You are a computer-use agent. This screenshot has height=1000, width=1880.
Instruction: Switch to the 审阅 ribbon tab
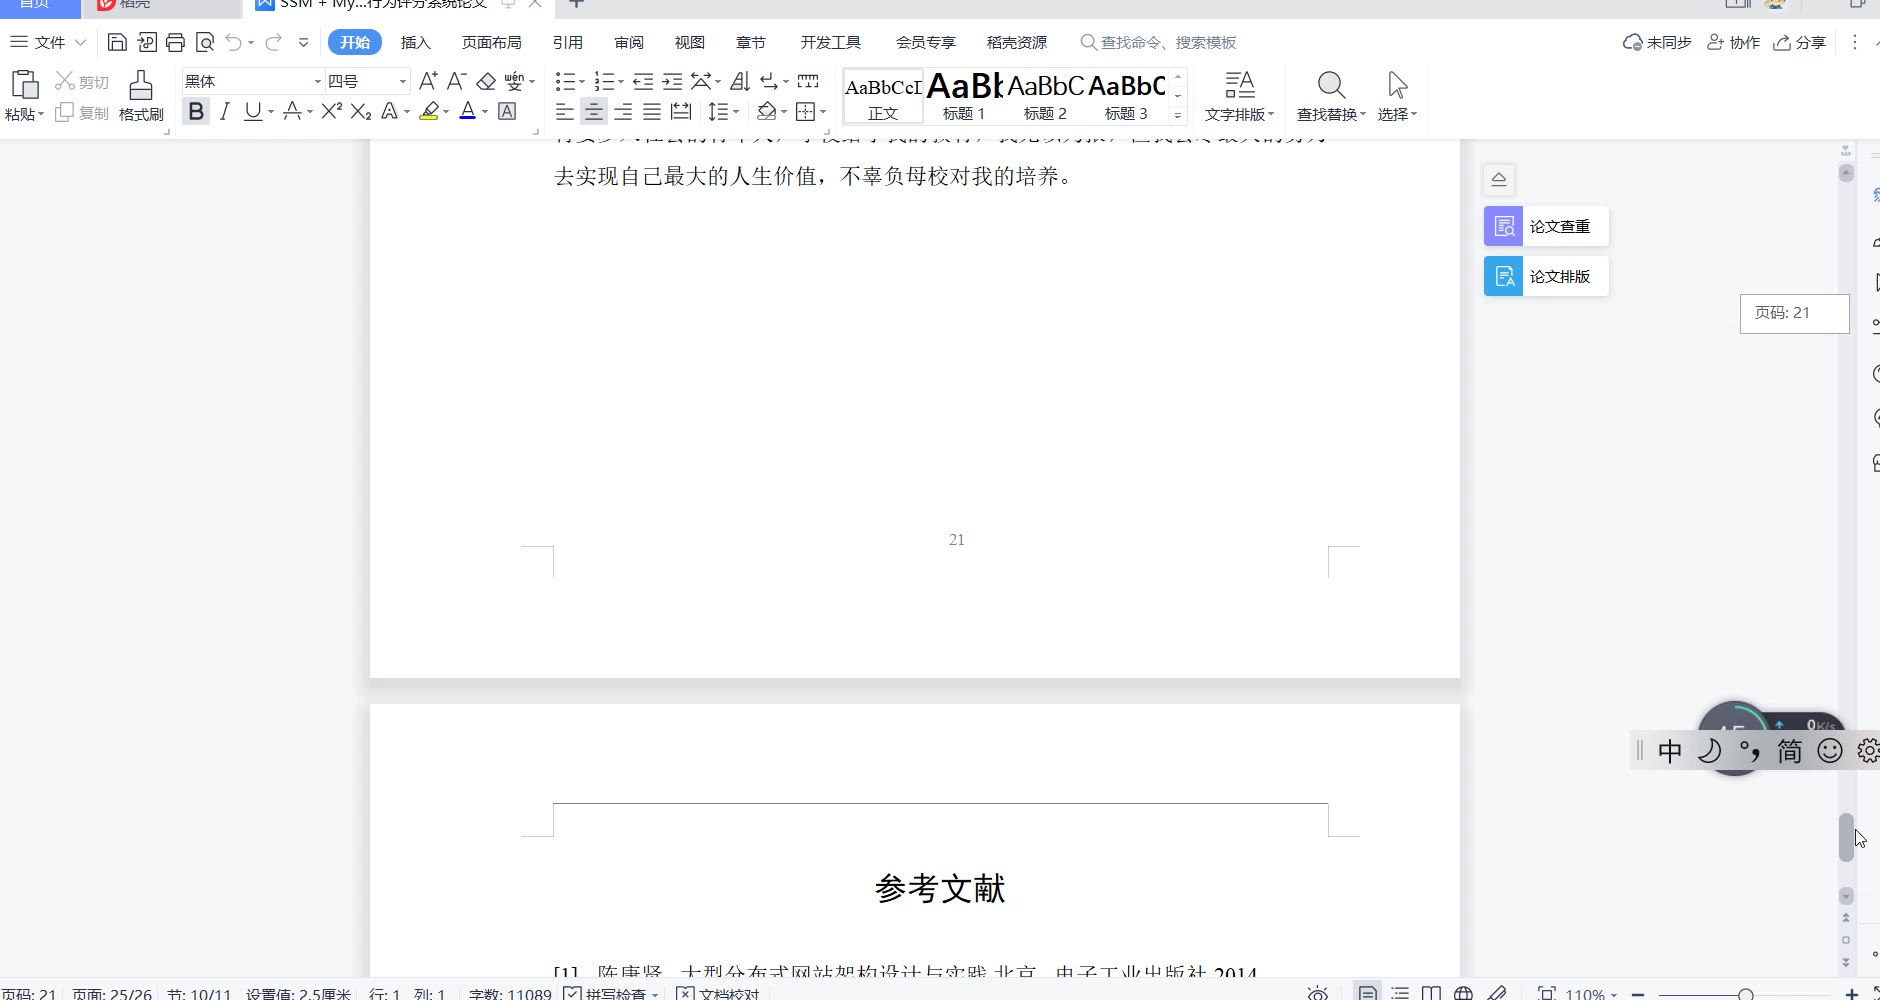629,42
